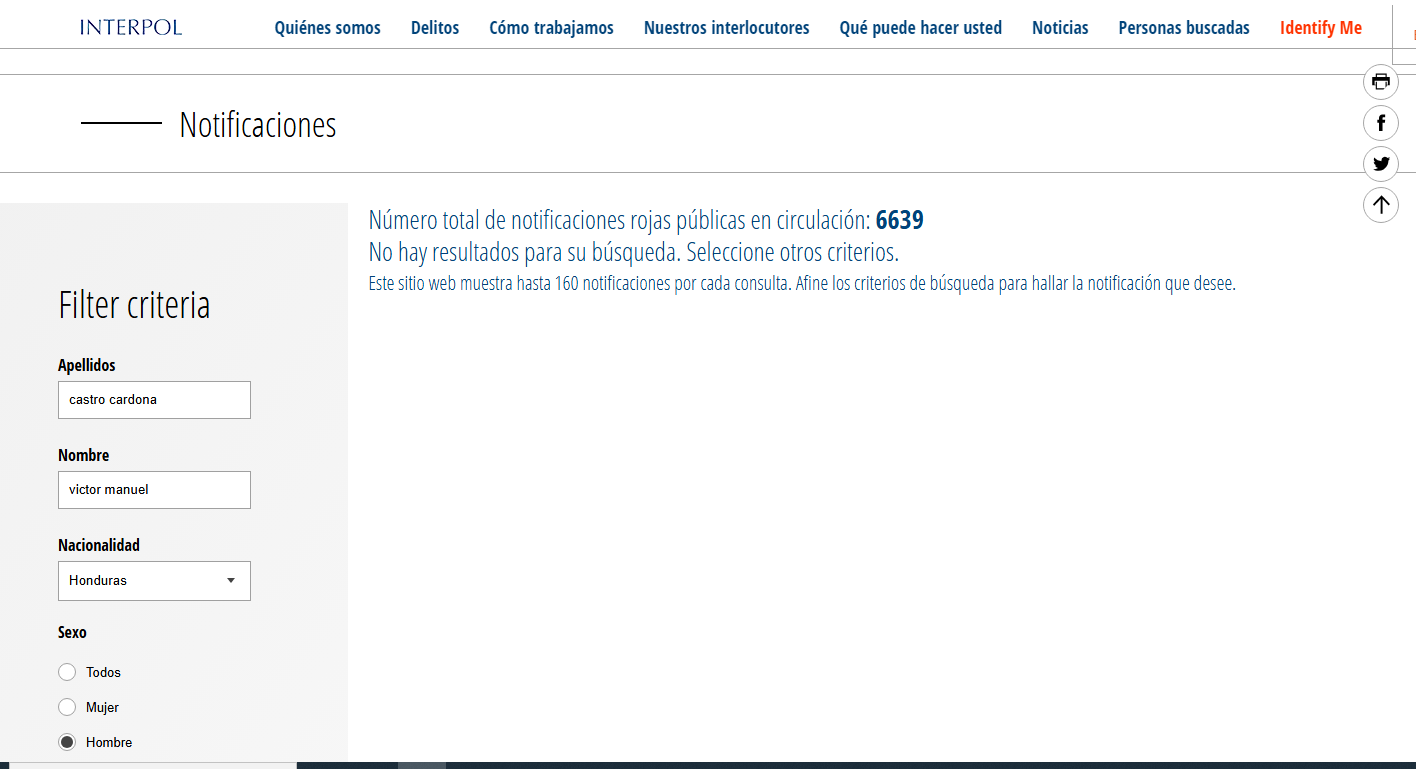Click the scroll-to-top arrow icon
1416x769 pixels.
1381,205
